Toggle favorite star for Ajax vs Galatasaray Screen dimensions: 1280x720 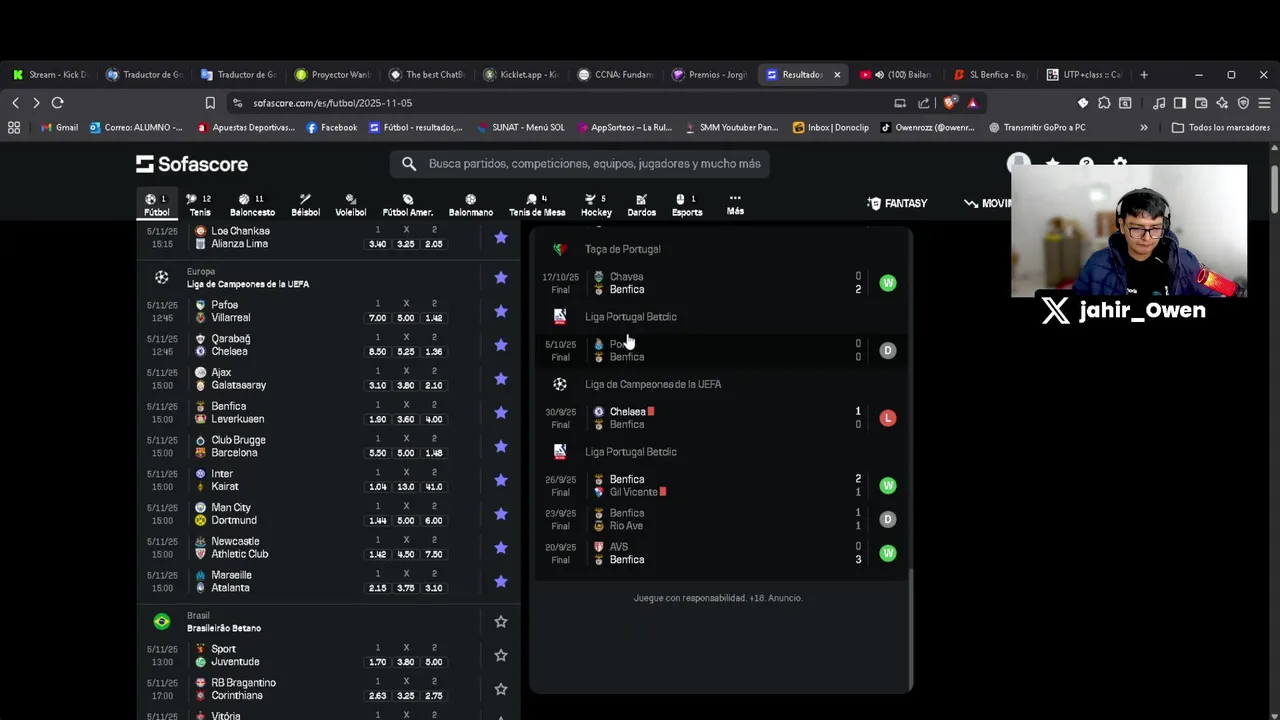click(501, 379)
